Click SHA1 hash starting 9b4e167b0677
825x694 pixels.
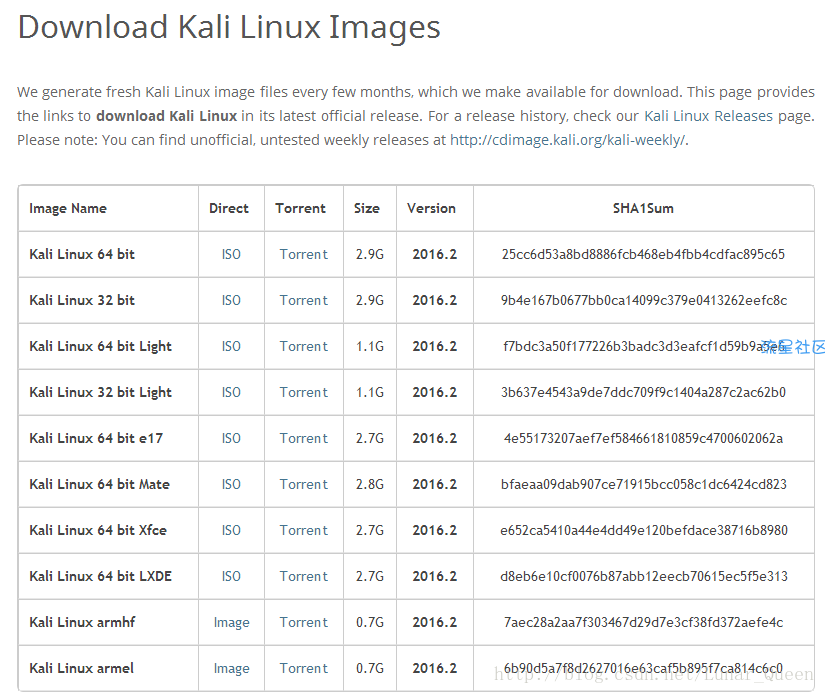(643, 300)
